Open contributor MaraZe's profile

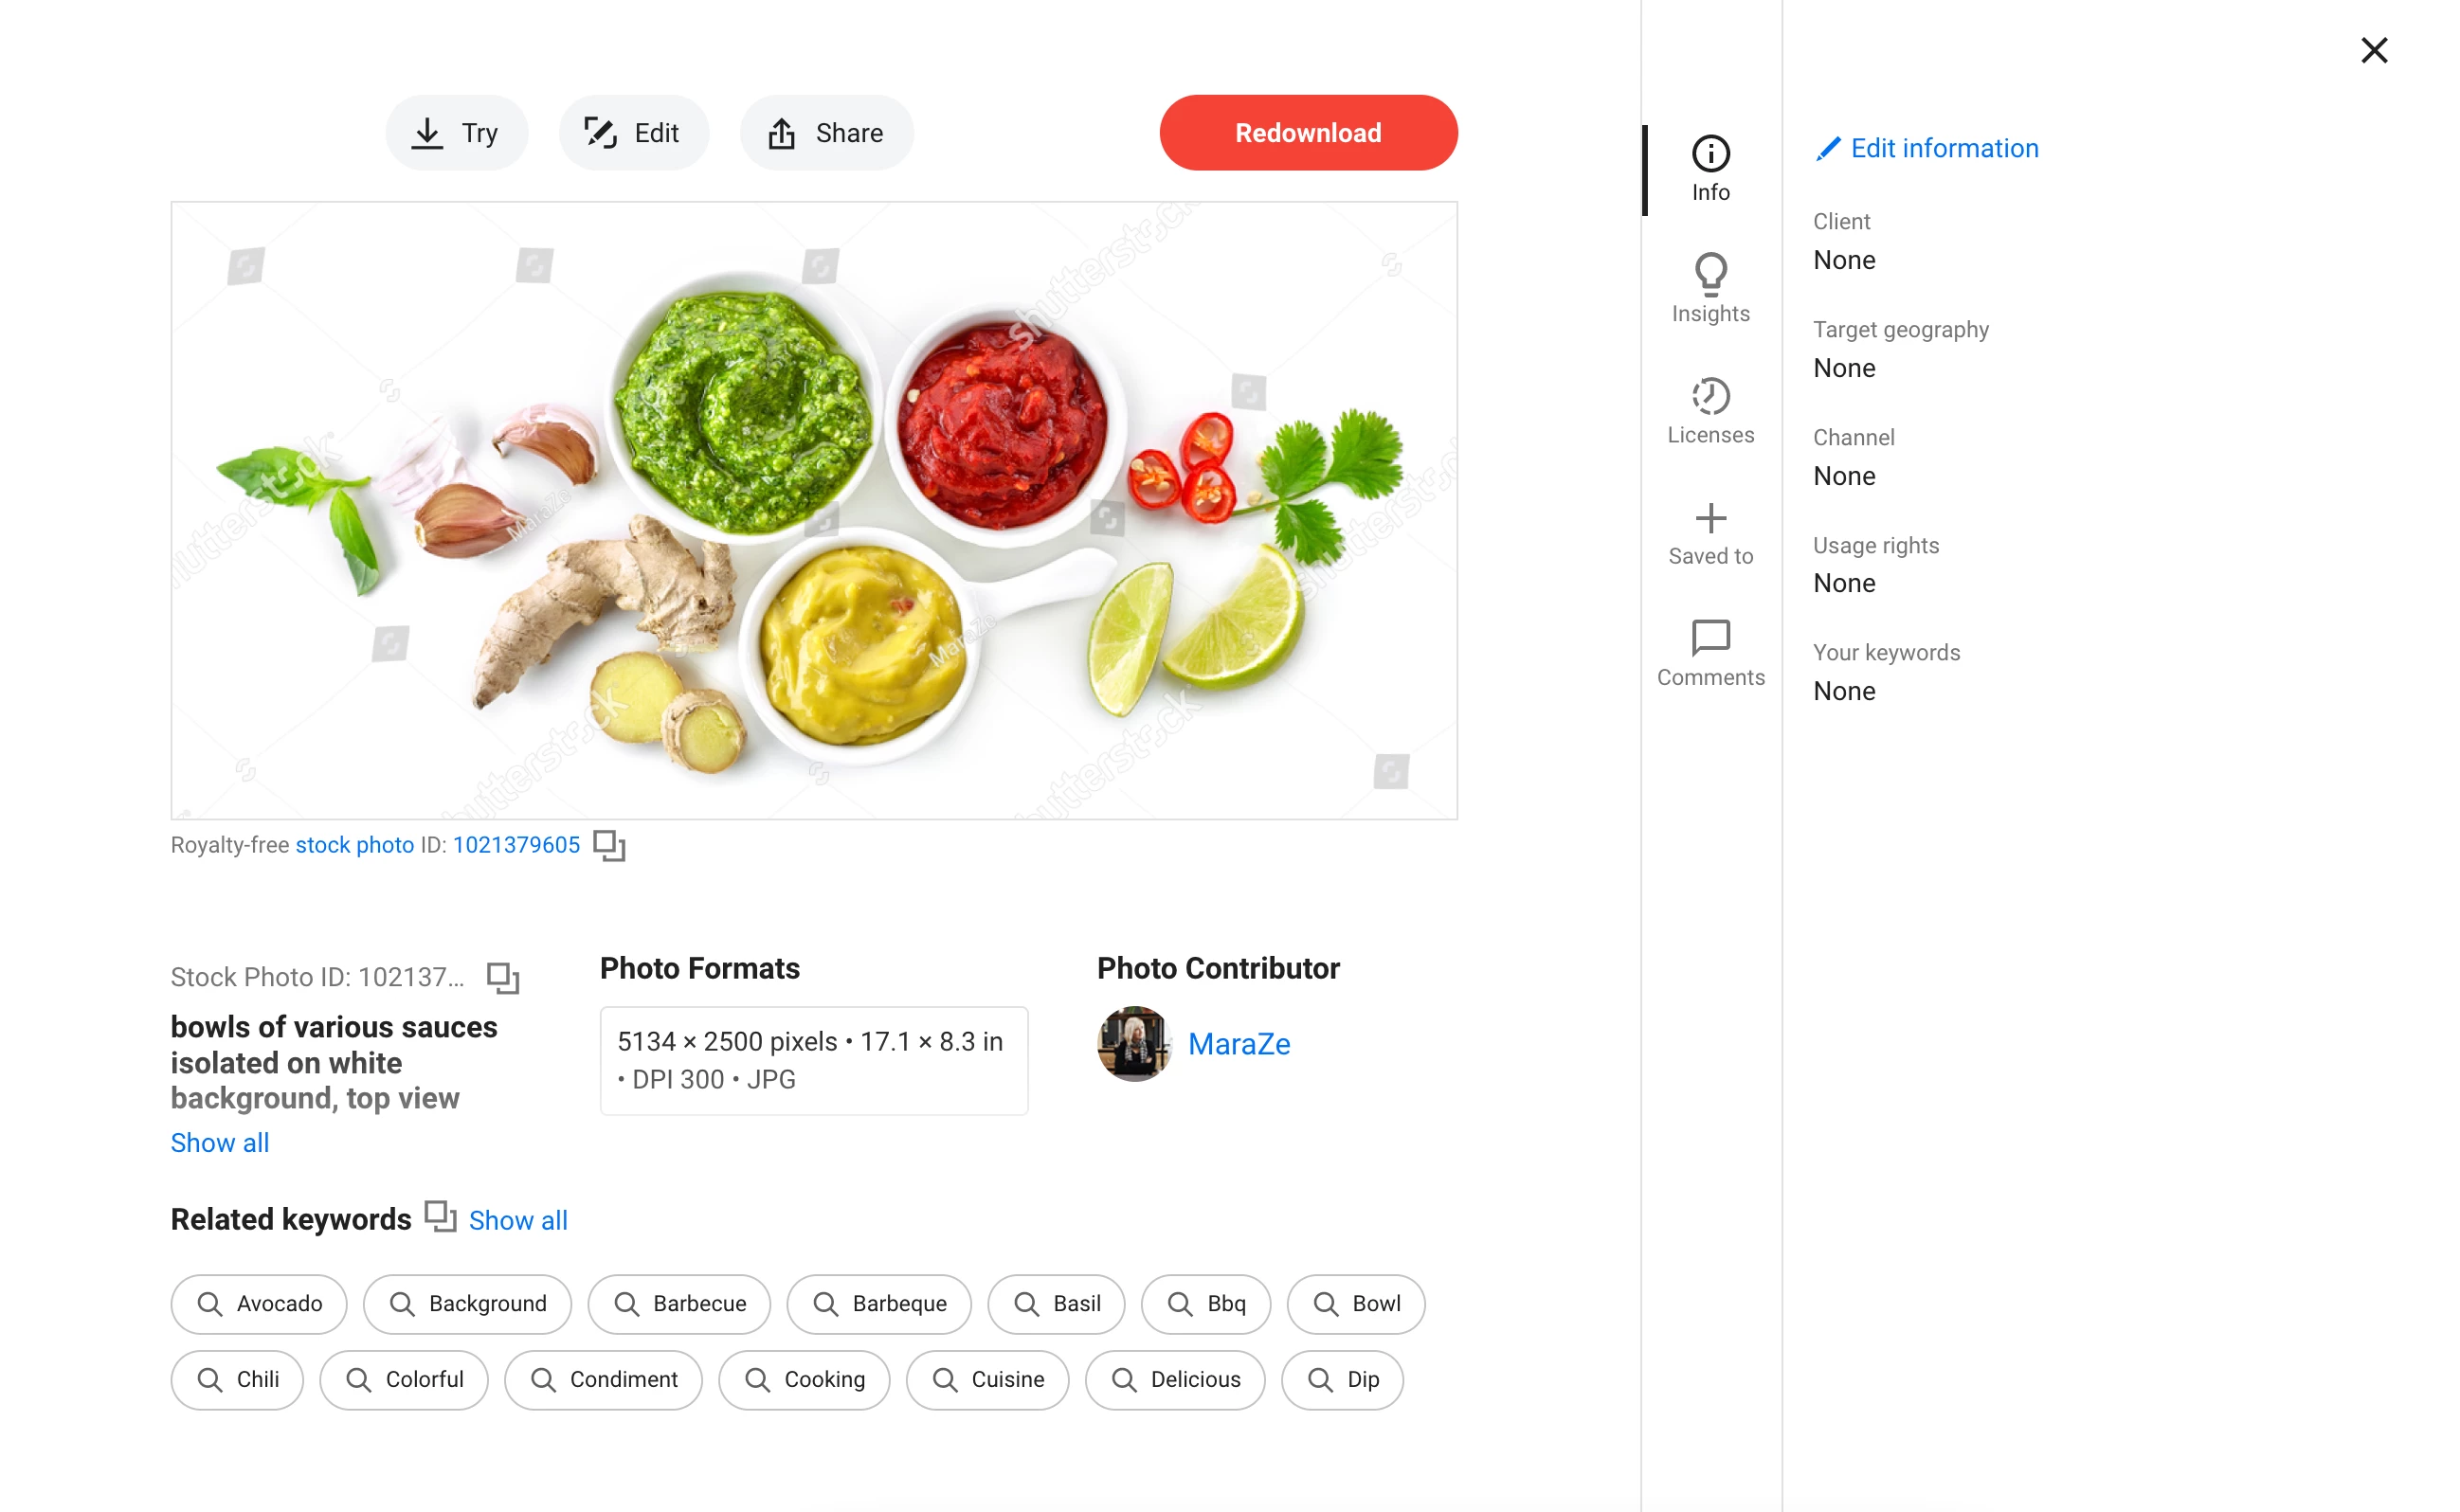pyautogui.click(x=1238, y=1043)
